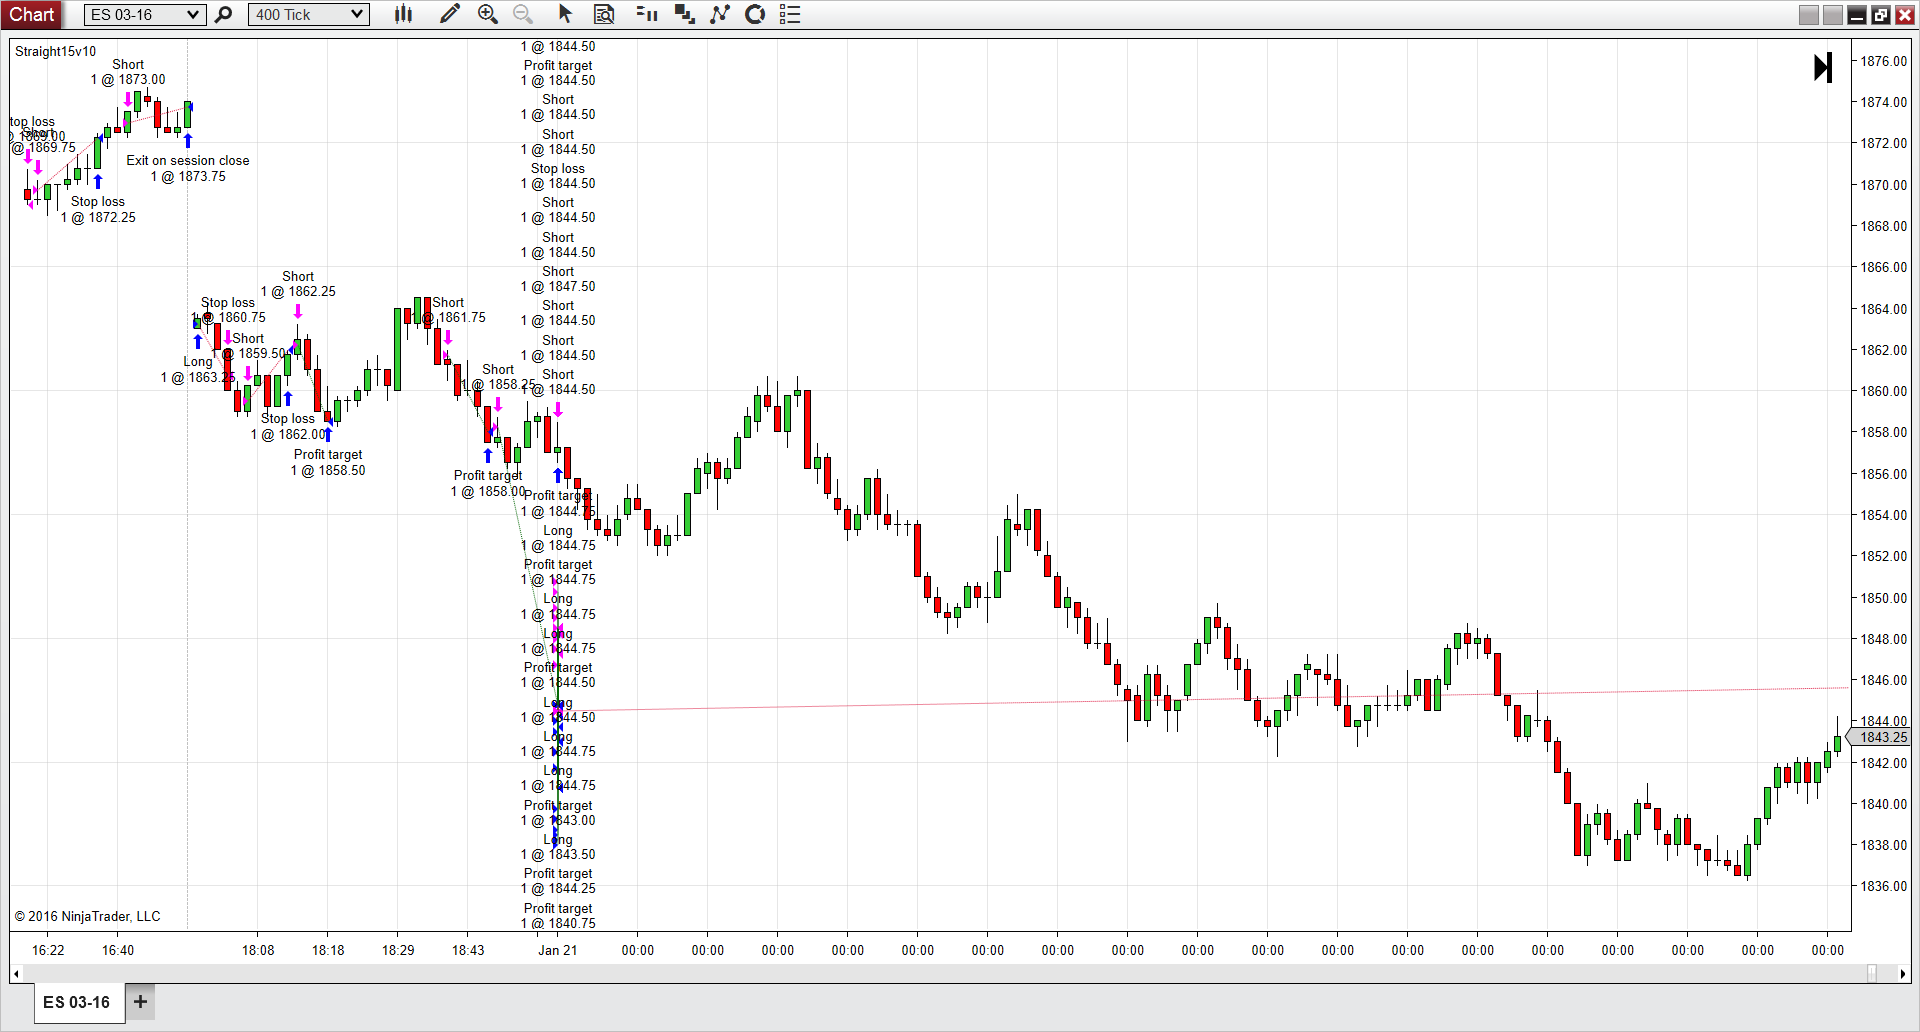1920x1032 pixels.
Task: Click the 16:22 time axis label
Action: [x=48, y=950]
